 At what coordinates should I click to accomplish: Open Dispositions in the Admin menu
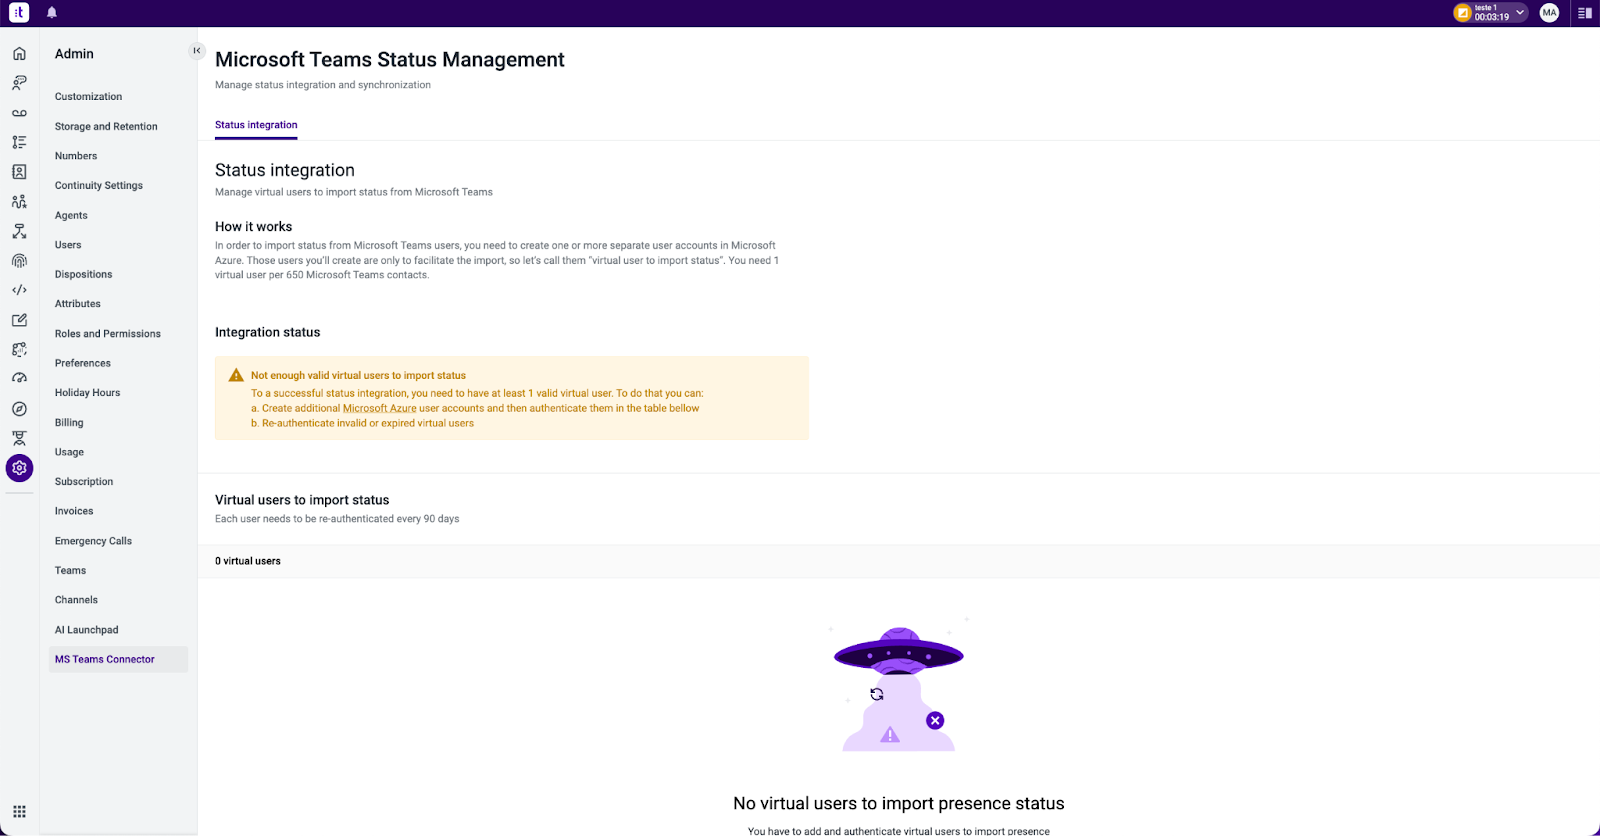[83, 274]
